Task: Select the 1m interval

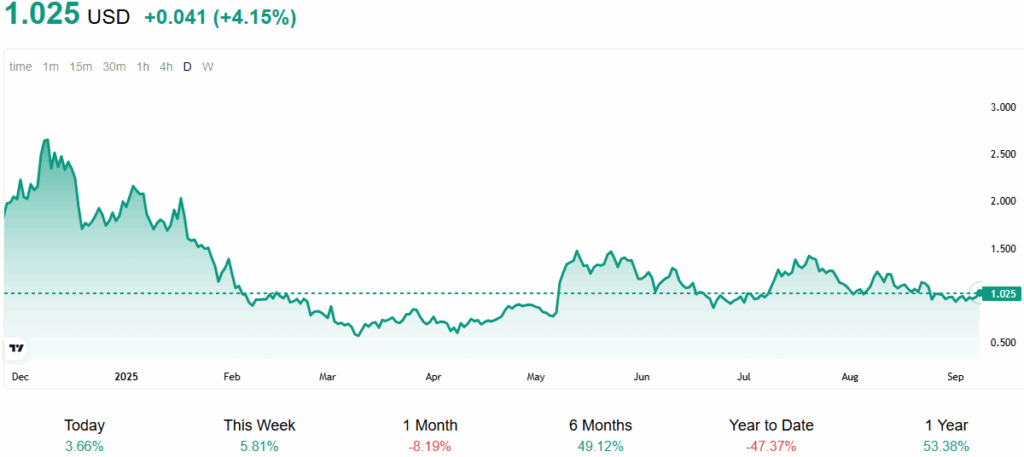Action: [x=50, y=67]
